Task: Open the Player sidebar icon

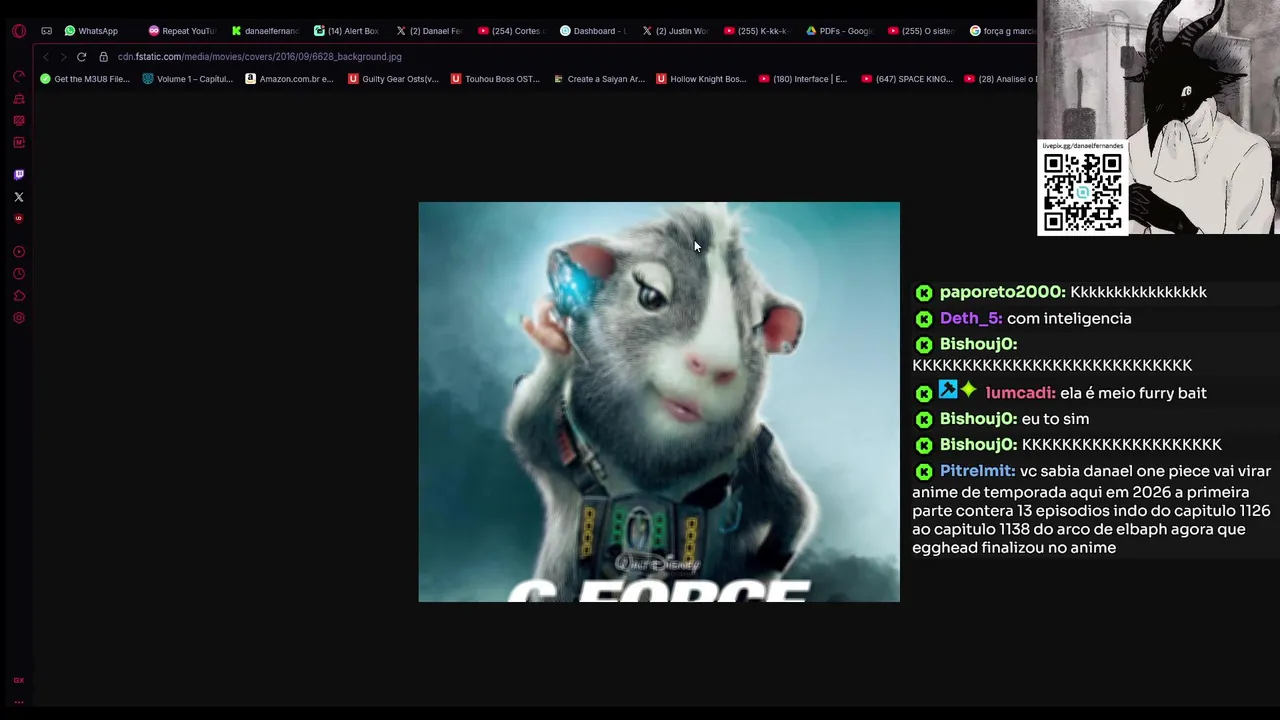Action: [18, 252]
